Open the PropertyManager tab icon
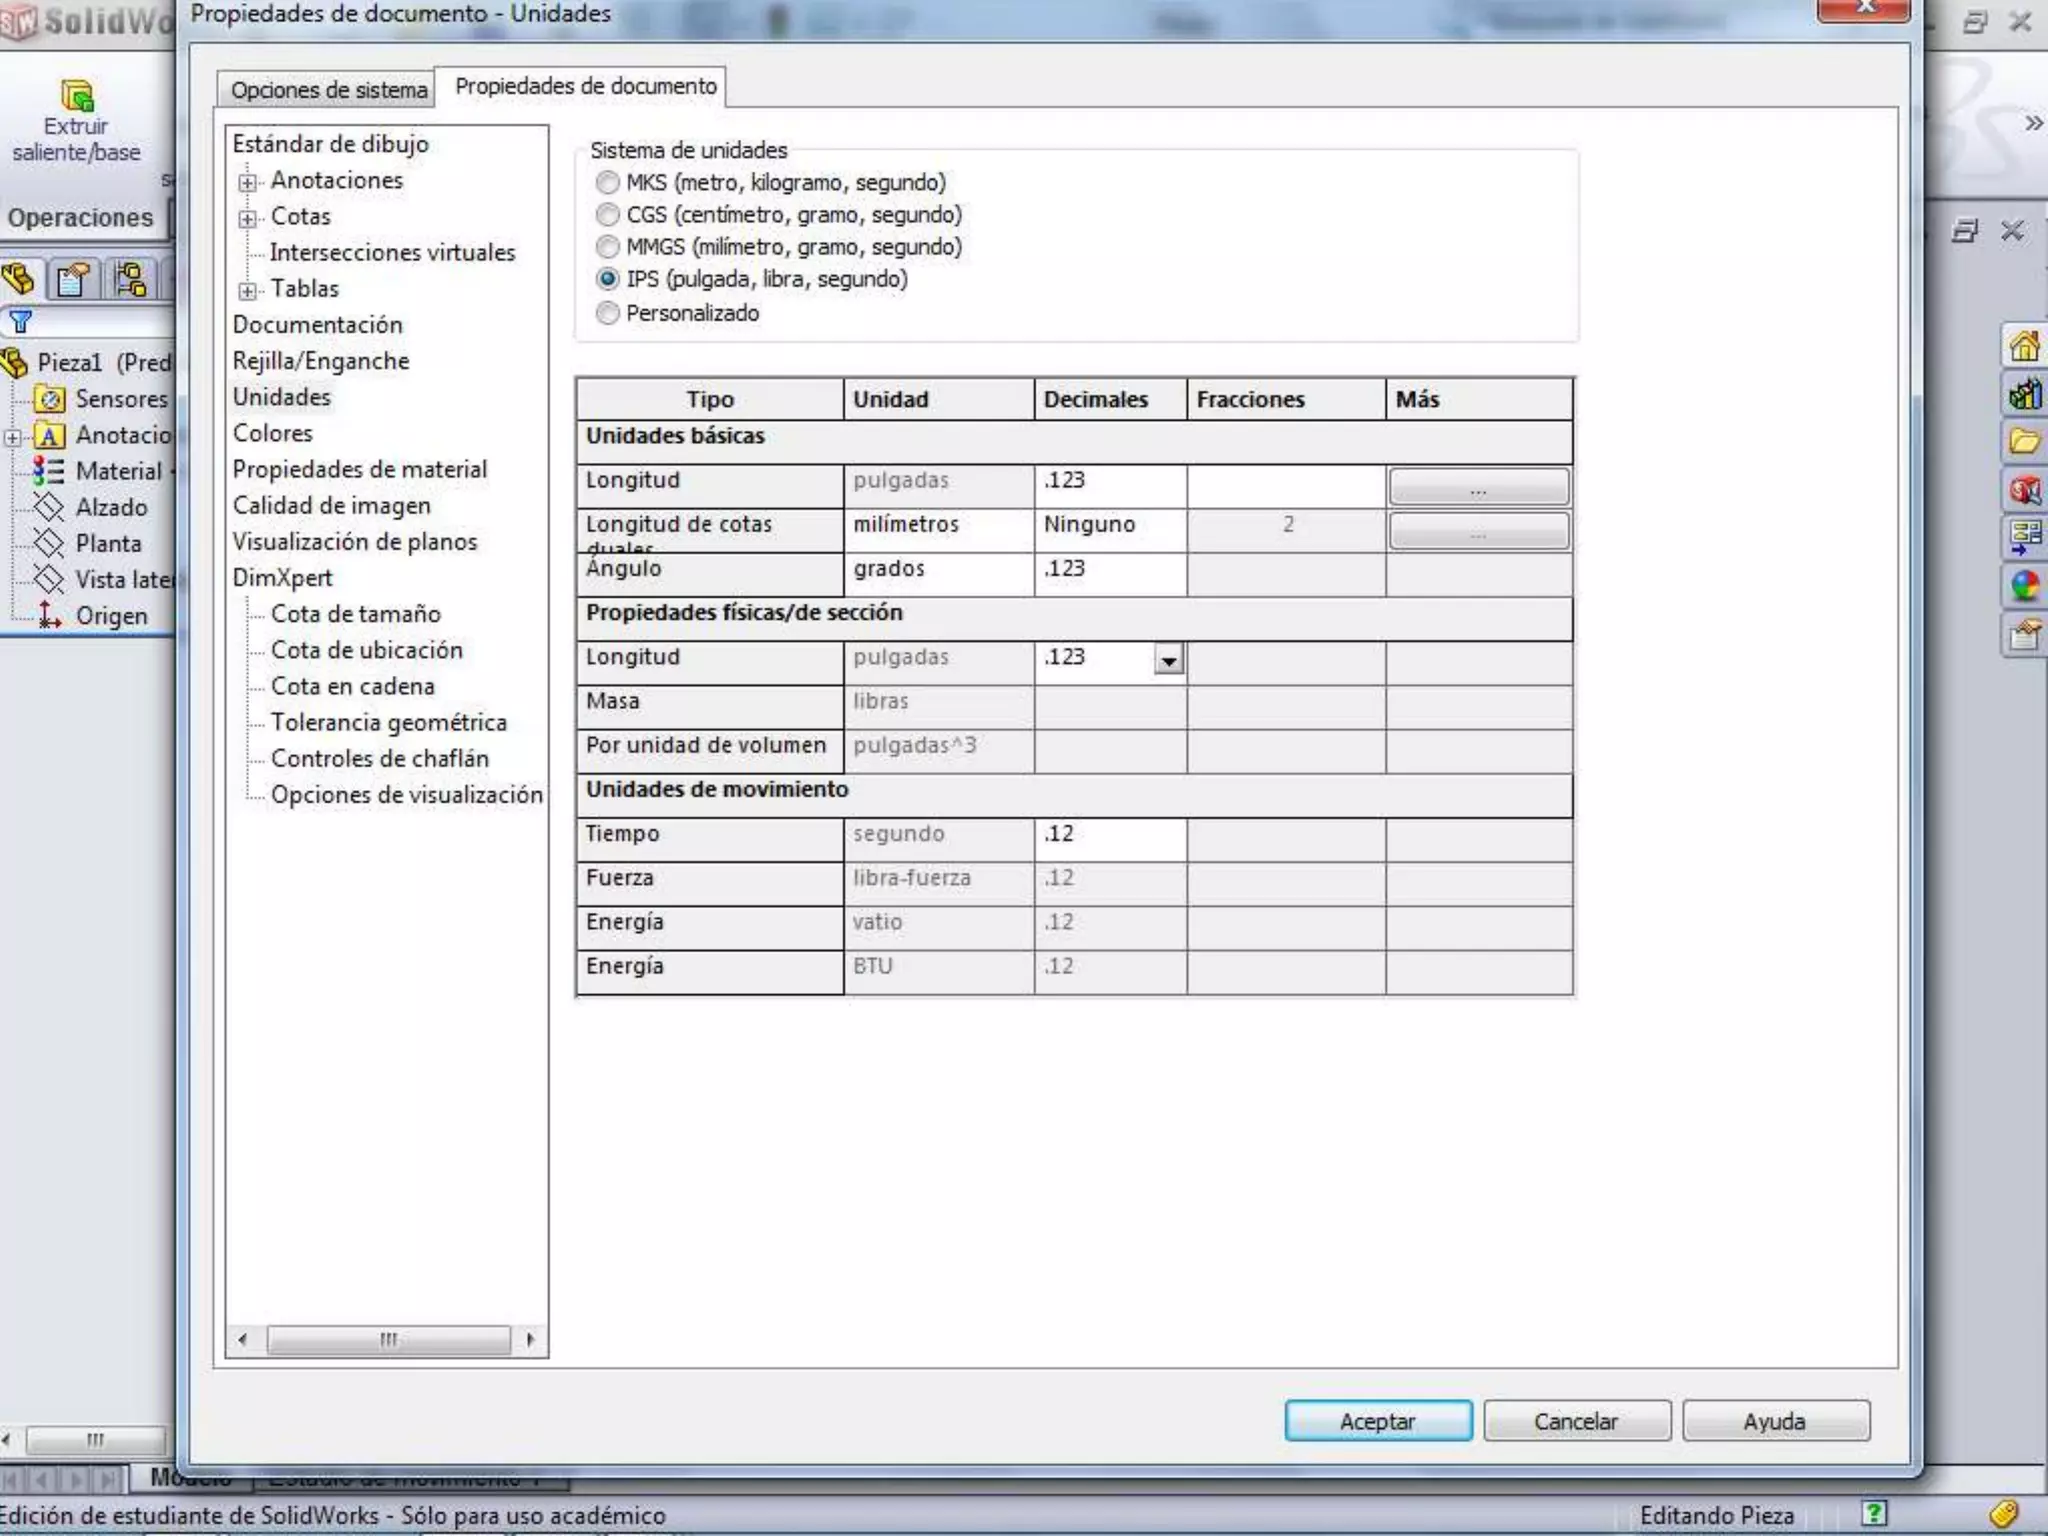The image size is (2048, 1536). [x=73, y=280]
